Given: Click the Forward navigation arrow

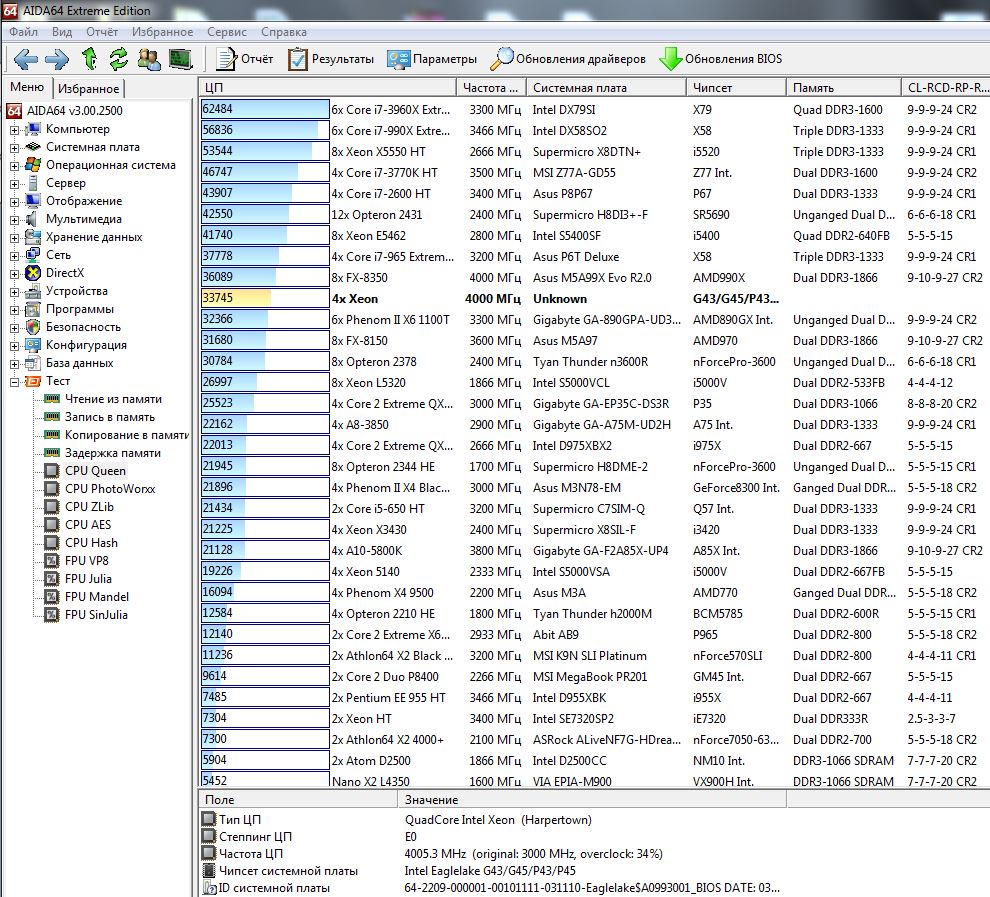Looking at the screenshot, I should click(x=56, y=58).
